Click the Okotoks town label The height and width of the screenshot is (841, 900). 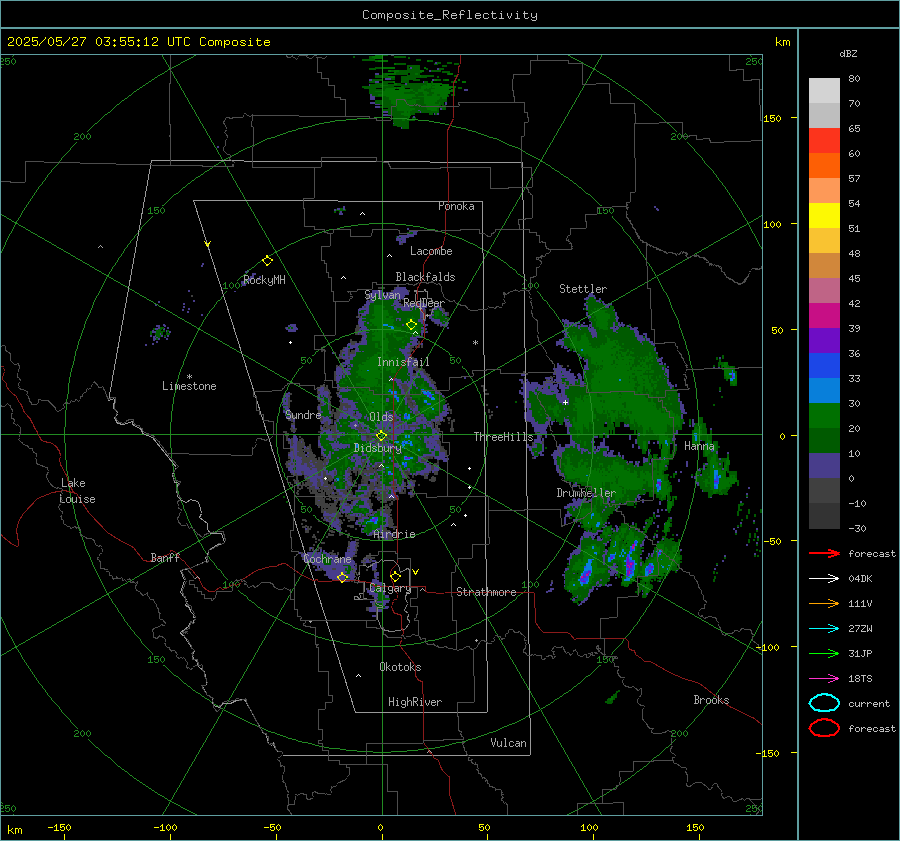click(400, 667)
